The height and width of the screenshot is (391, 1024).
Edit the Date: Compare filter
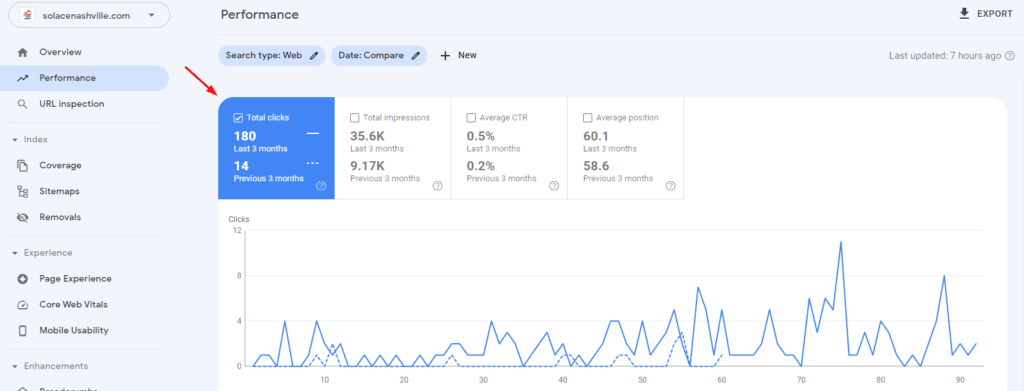pyautogui.click(x=379, y=55)
